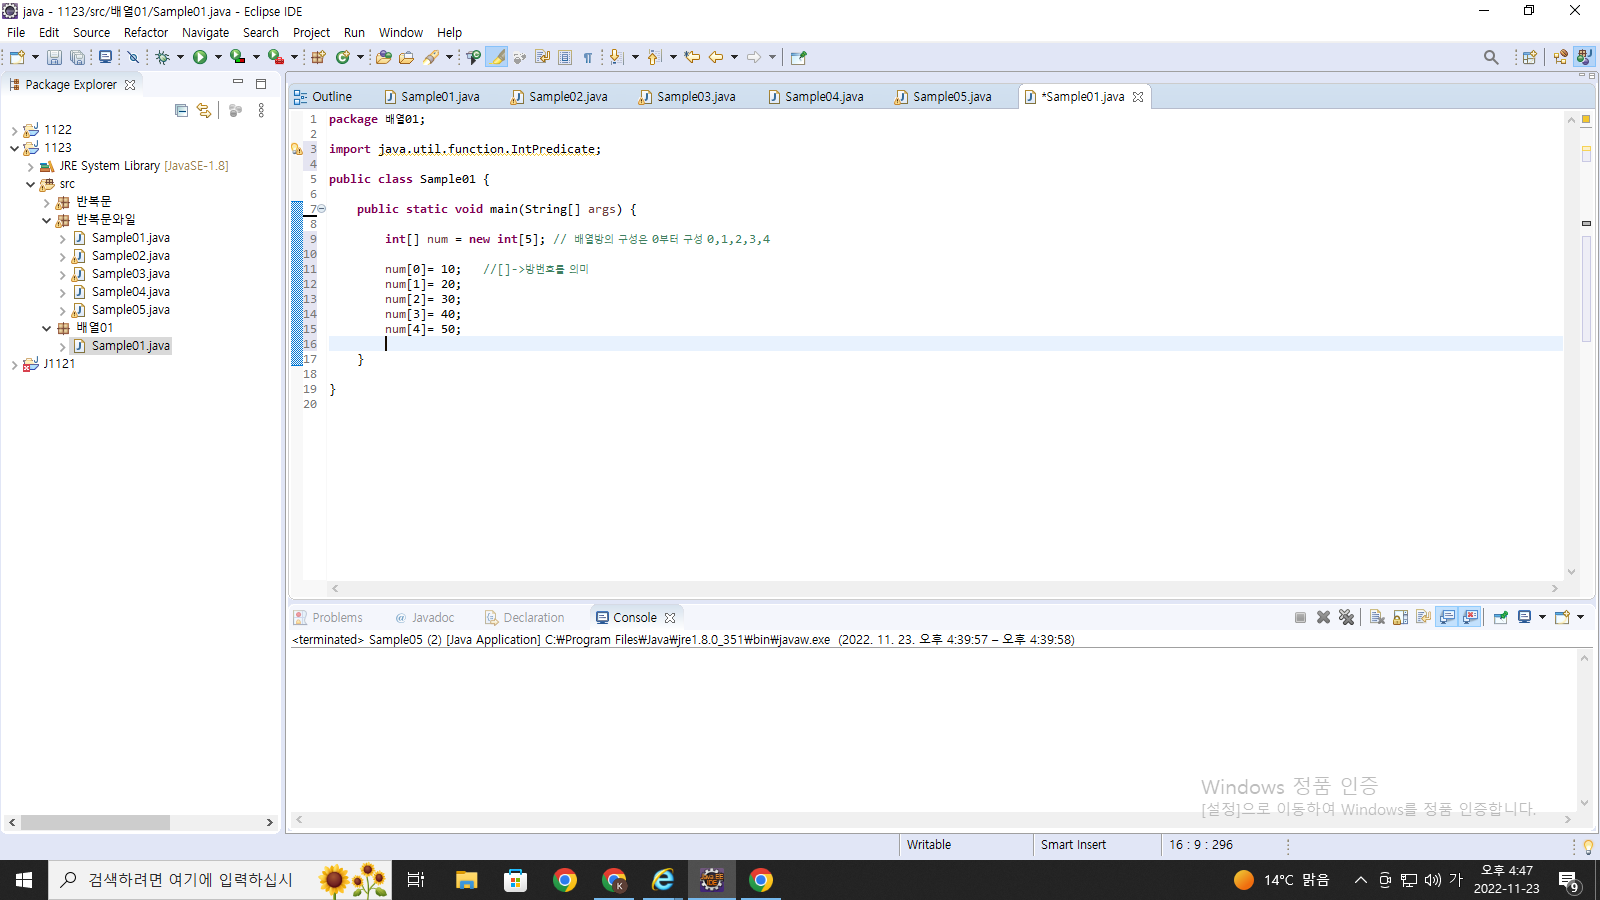1600x900 pixels.
Task: Toggle Link with Editor in Package Explorer
Action: tap(204, 110)
